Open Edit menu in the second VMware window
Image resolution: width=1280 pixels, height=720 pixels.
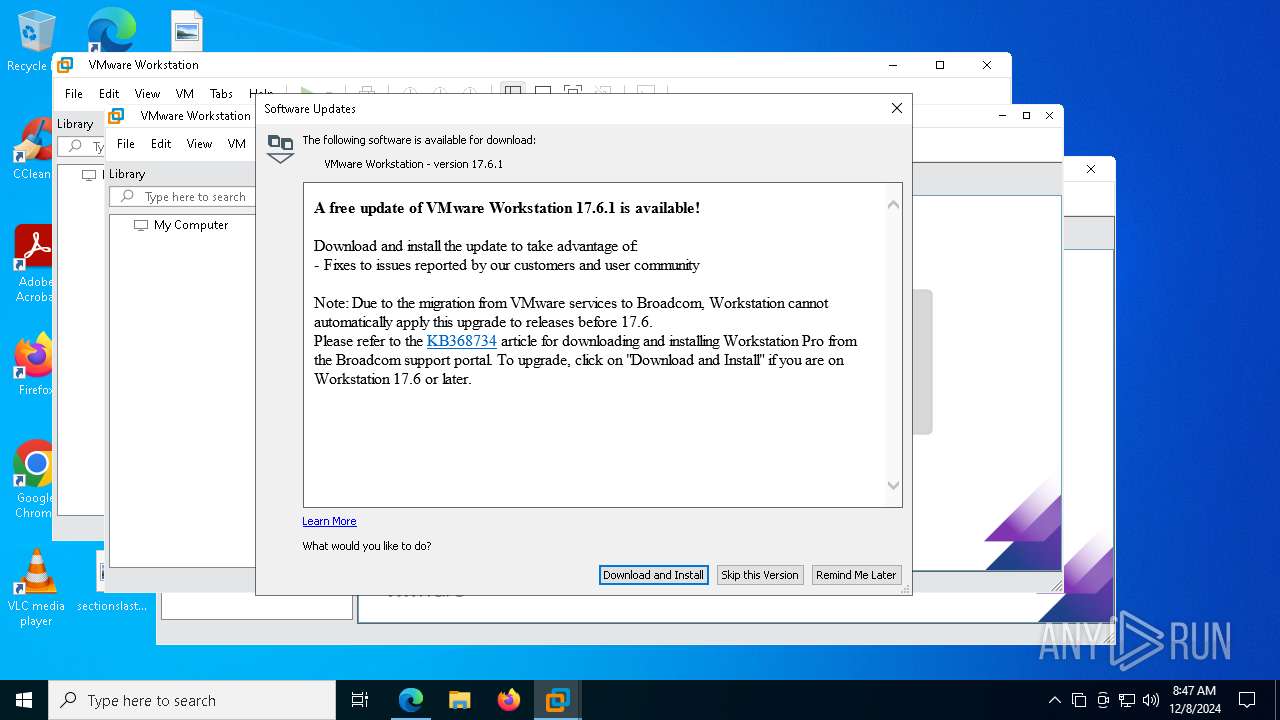tap(161, 143)
